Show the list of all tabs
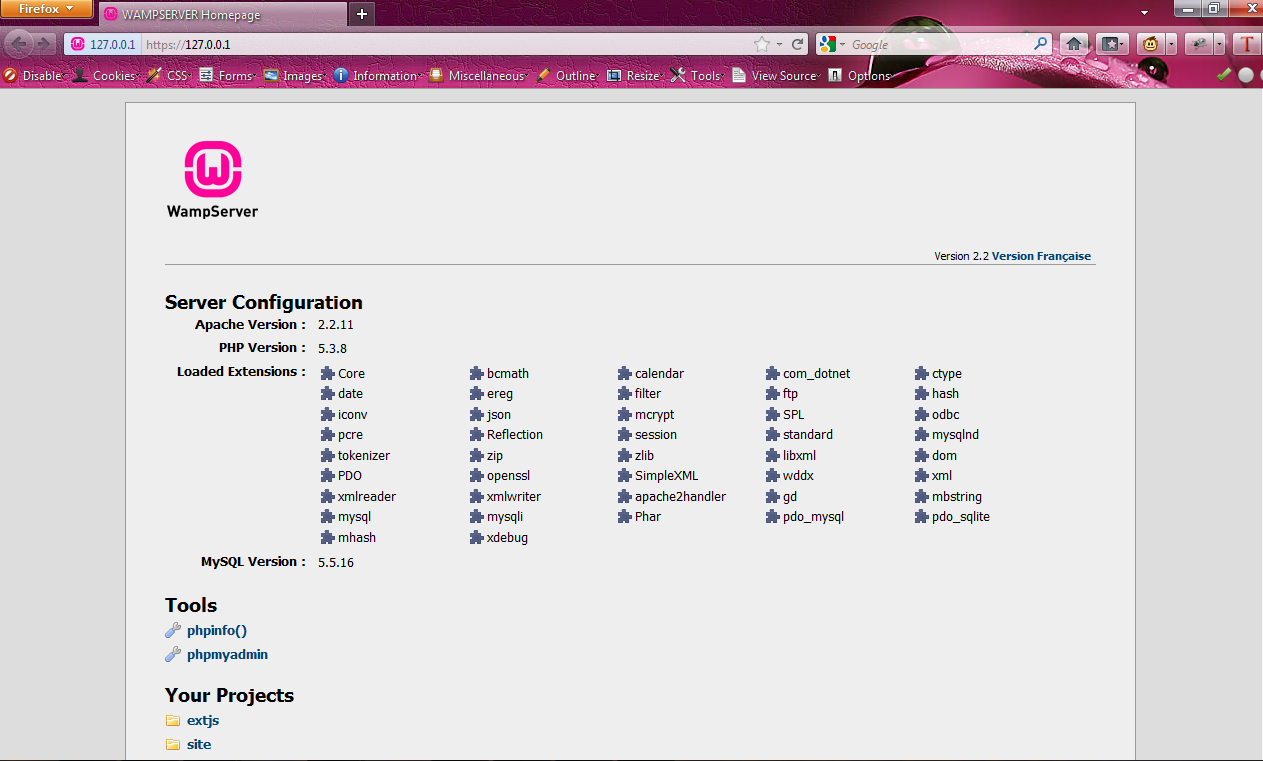Viewport: 1263px width, 761px height. [x=1144, y=13]
